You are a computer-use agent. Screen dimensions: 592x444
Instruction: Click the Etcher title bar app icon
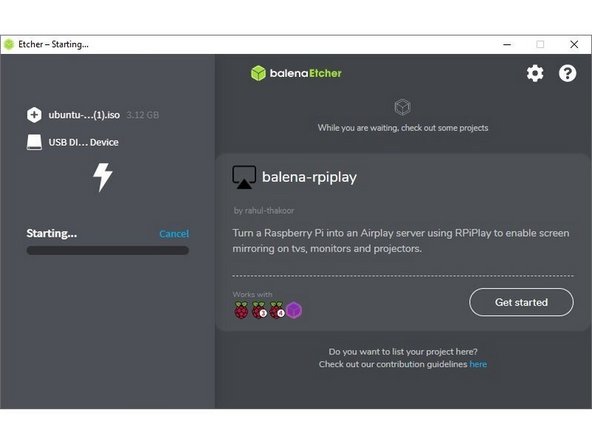pyautogui.click(x=9, y=44)
